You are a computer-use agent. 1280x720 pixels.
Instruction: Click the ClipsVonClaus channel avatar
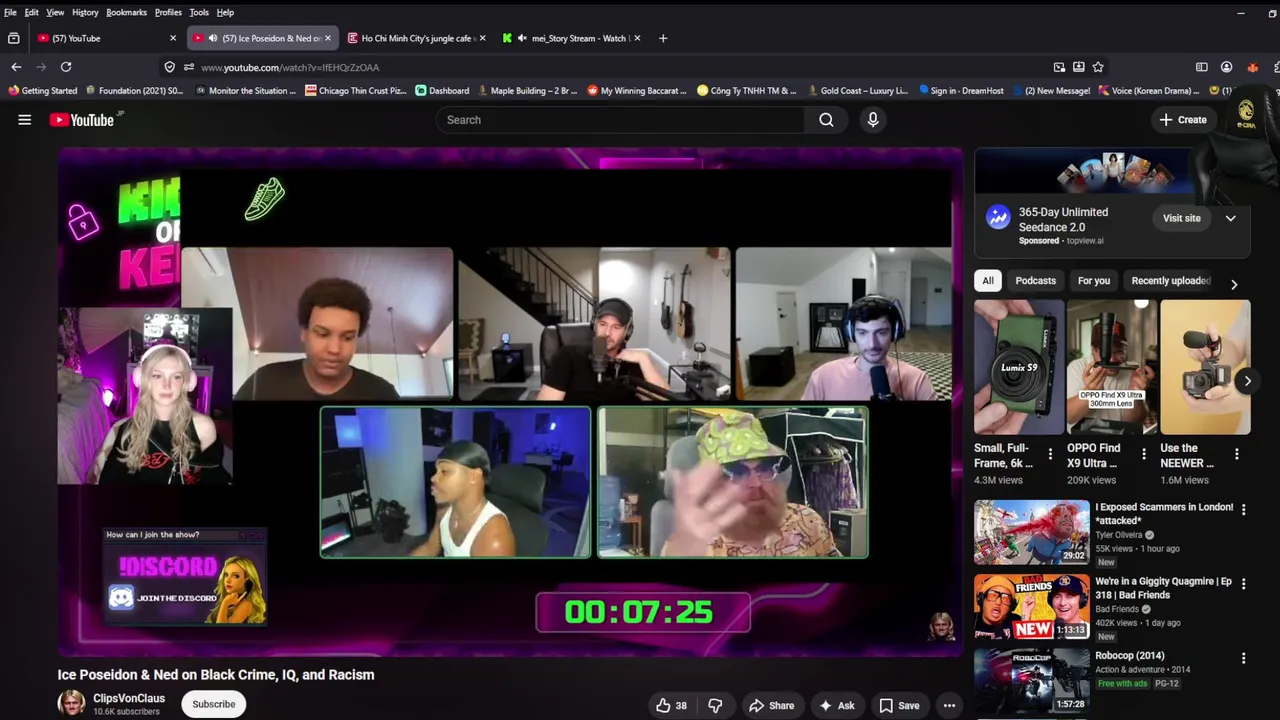[x=71, y=703]
